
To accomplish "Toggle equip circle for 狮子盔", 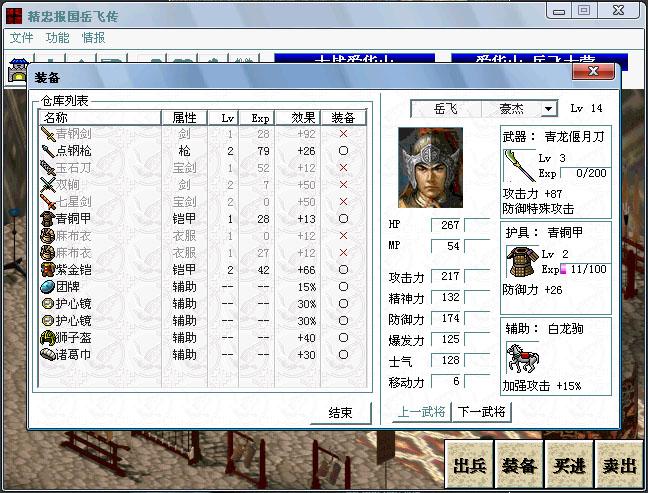I will coord(343,338).
